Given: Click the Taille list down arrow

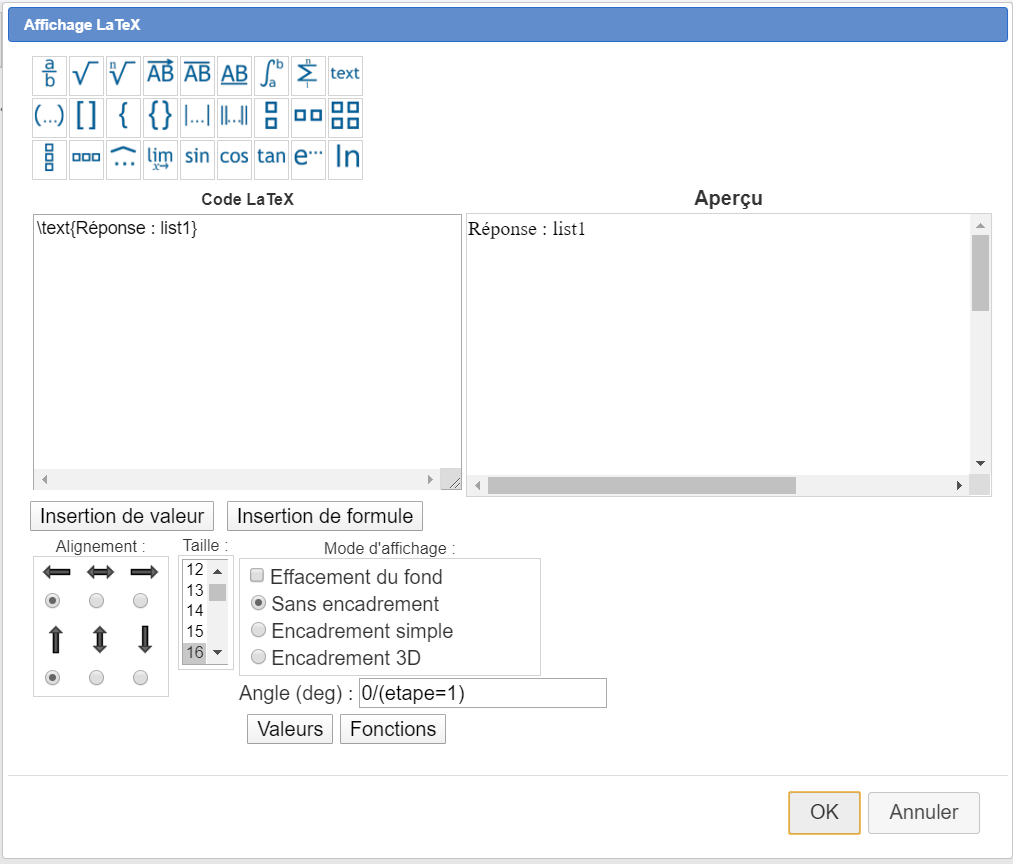Looking at the screenshot, I should 217,653.
